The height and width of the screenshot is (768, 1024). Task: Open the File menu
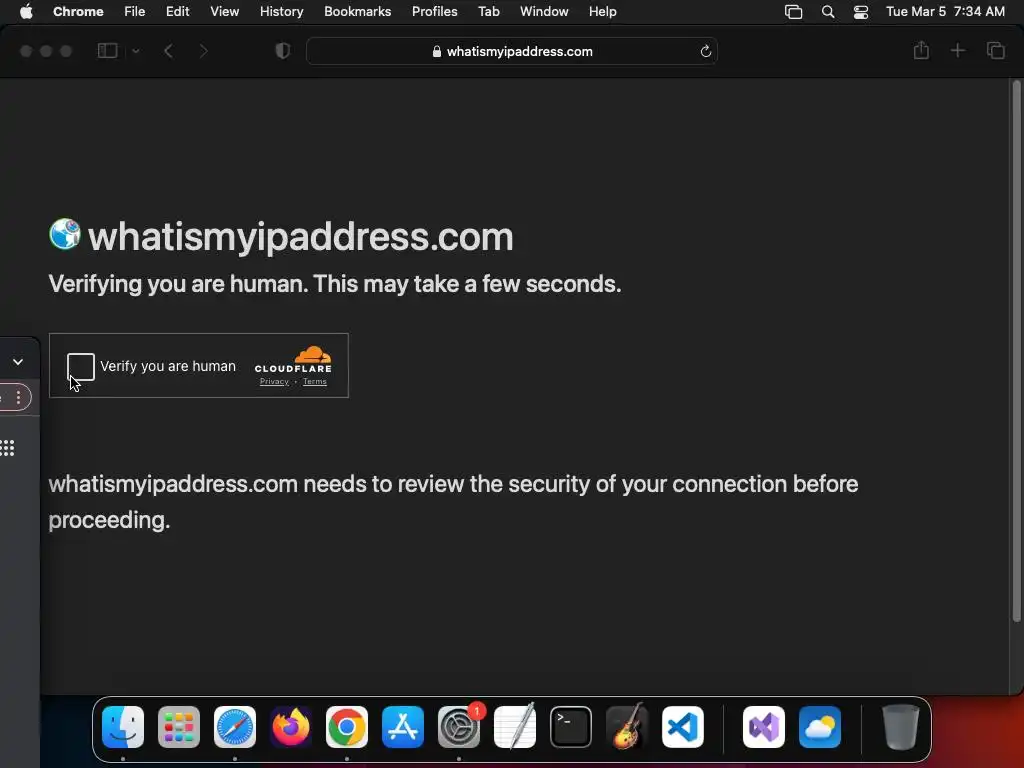click(135, 12)
